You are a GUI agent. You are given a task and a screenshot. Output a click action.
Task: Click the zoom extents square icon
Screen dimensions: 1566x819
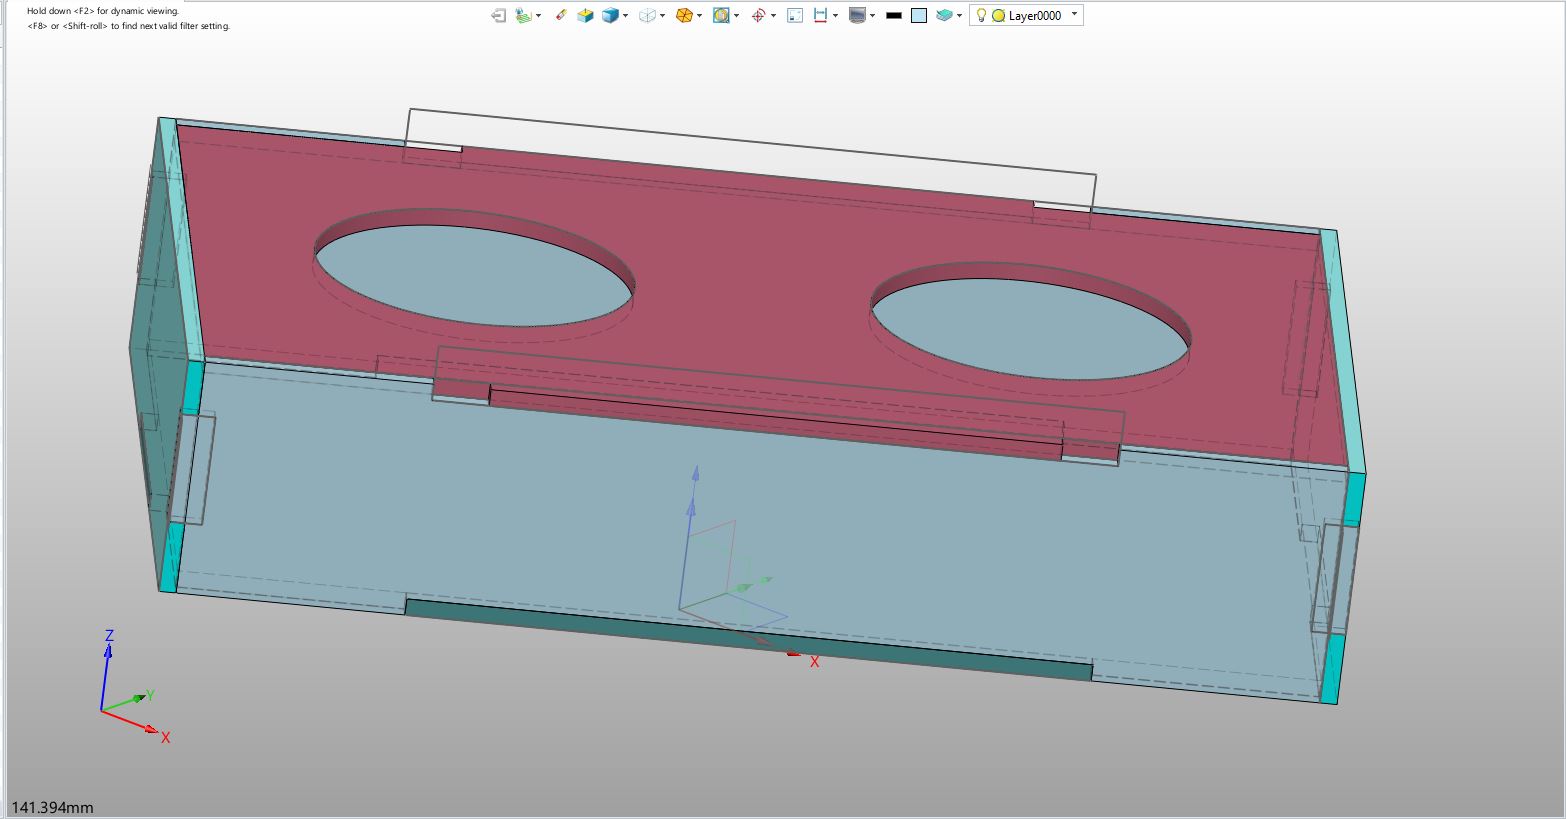(795, 15)
